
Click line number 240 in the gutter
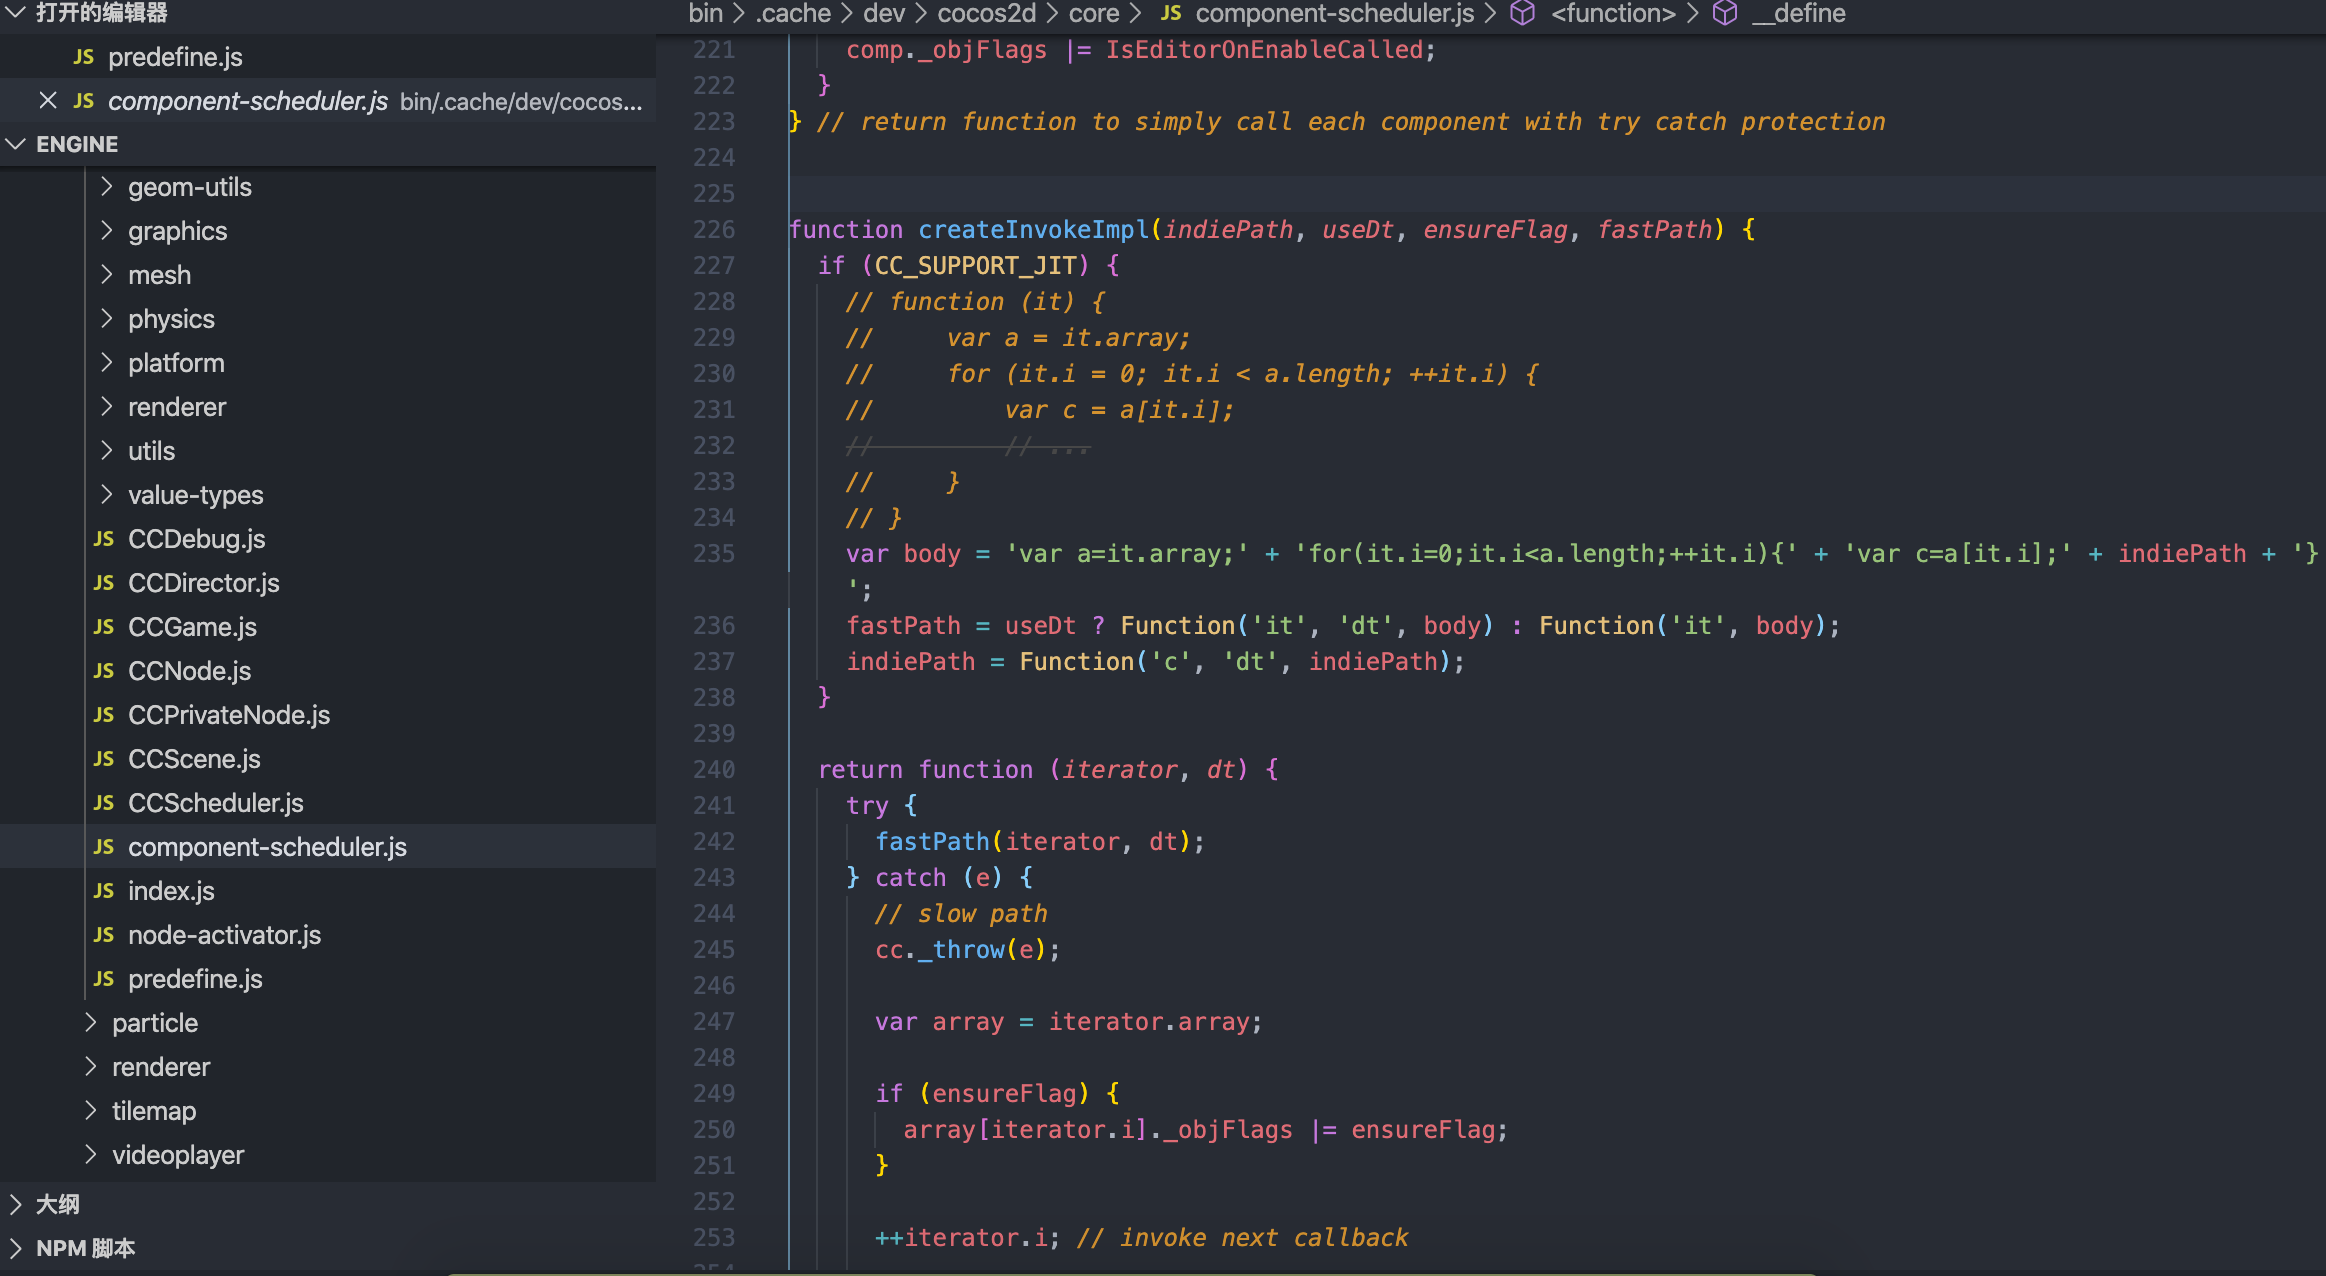pos(714,769)
